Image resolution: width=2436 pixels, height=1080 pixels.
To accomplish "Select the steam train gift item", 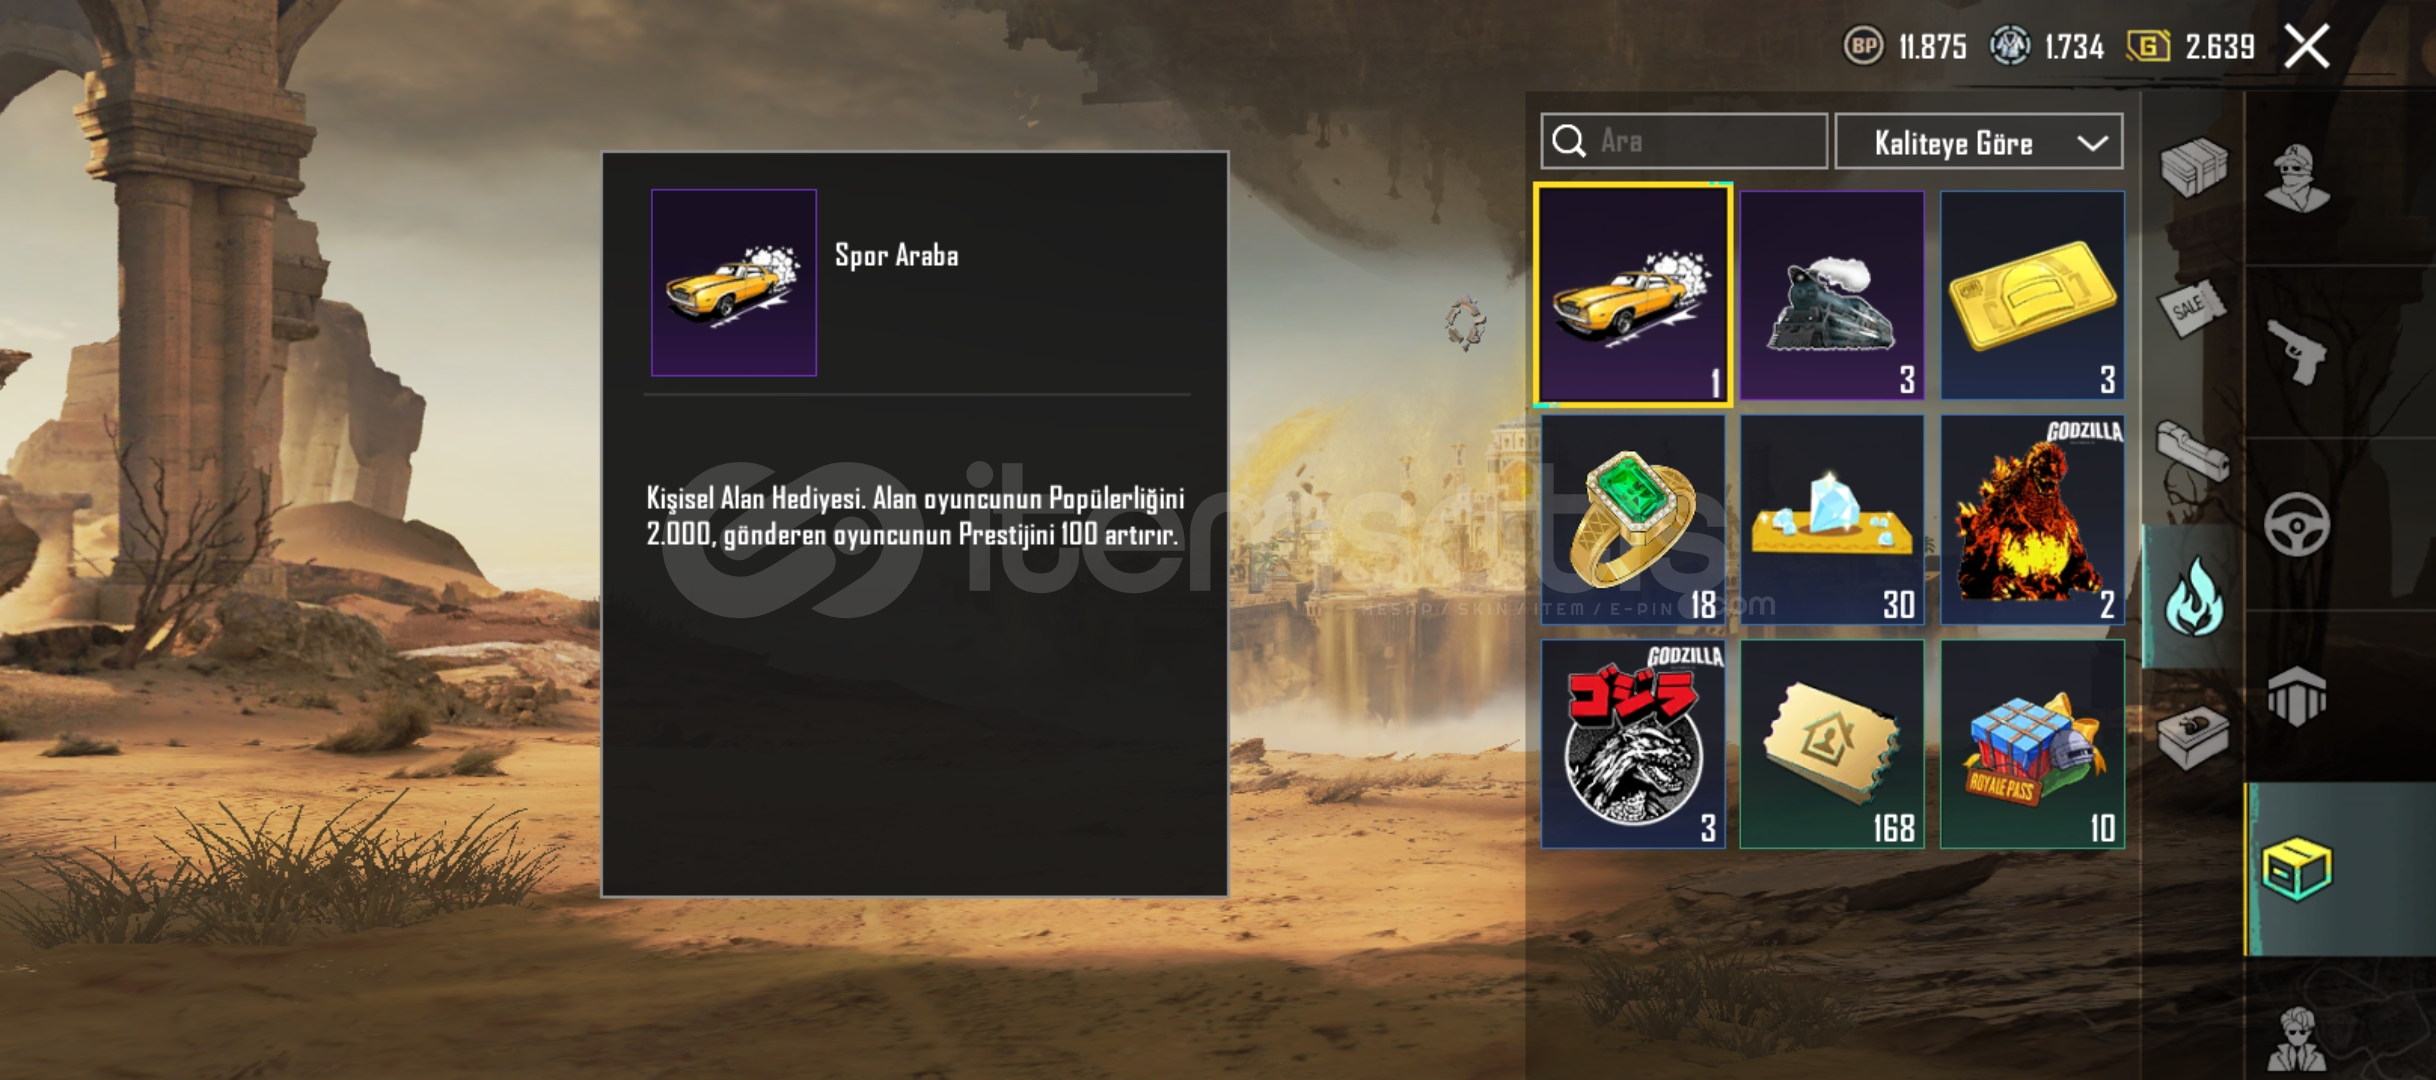I will (1832, 295).
